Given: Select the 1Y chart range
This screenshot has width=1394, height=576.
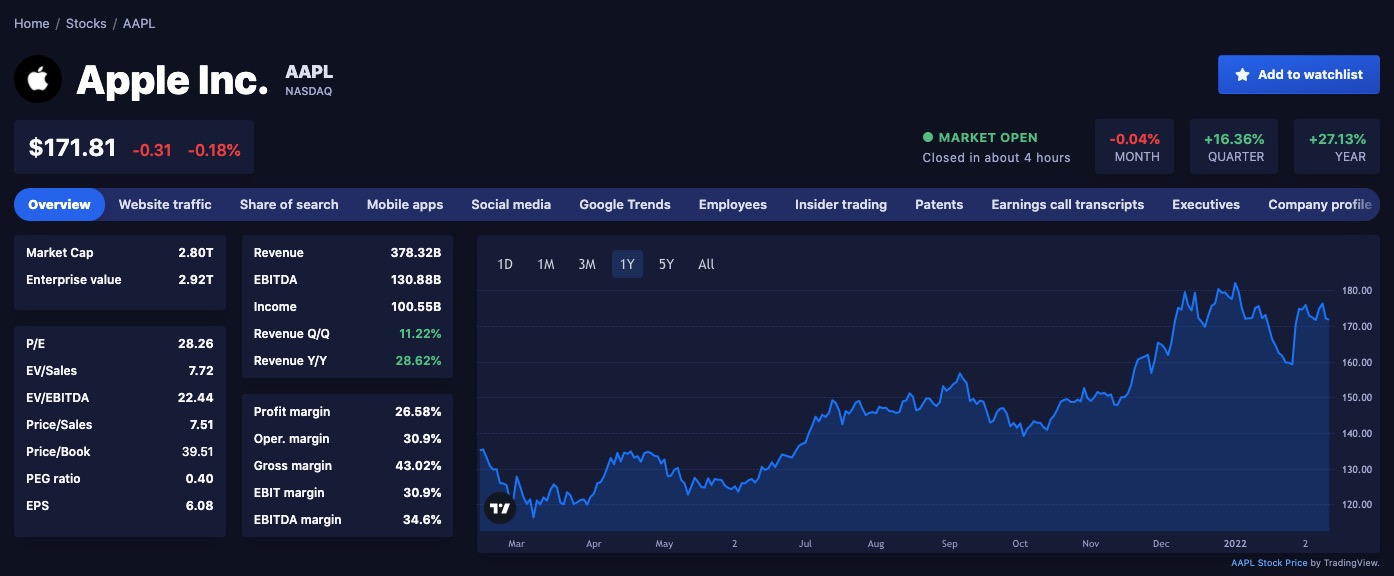Looking at the screenshot, I should [627, 264].
